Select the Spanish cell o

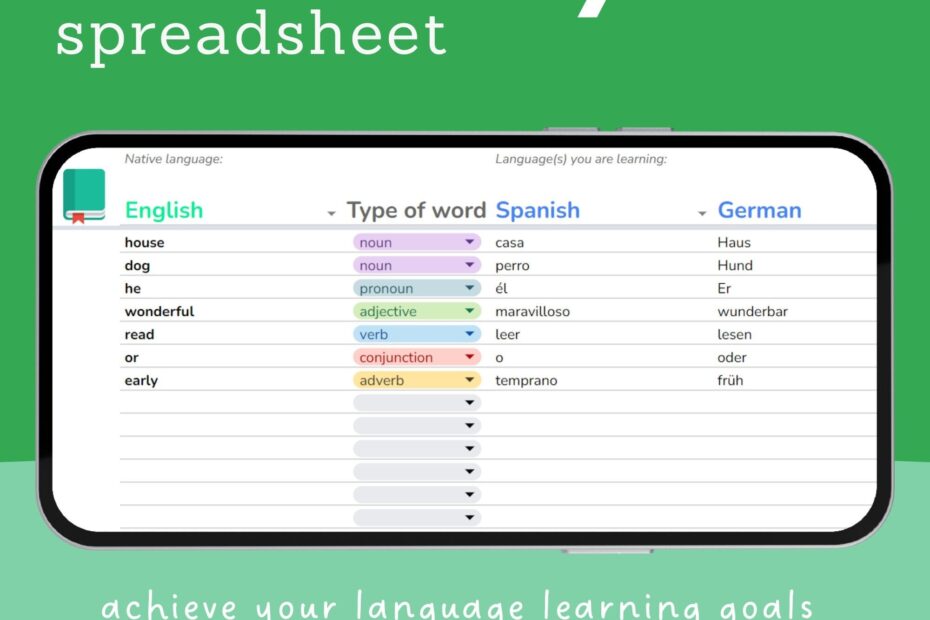(499, 358)
